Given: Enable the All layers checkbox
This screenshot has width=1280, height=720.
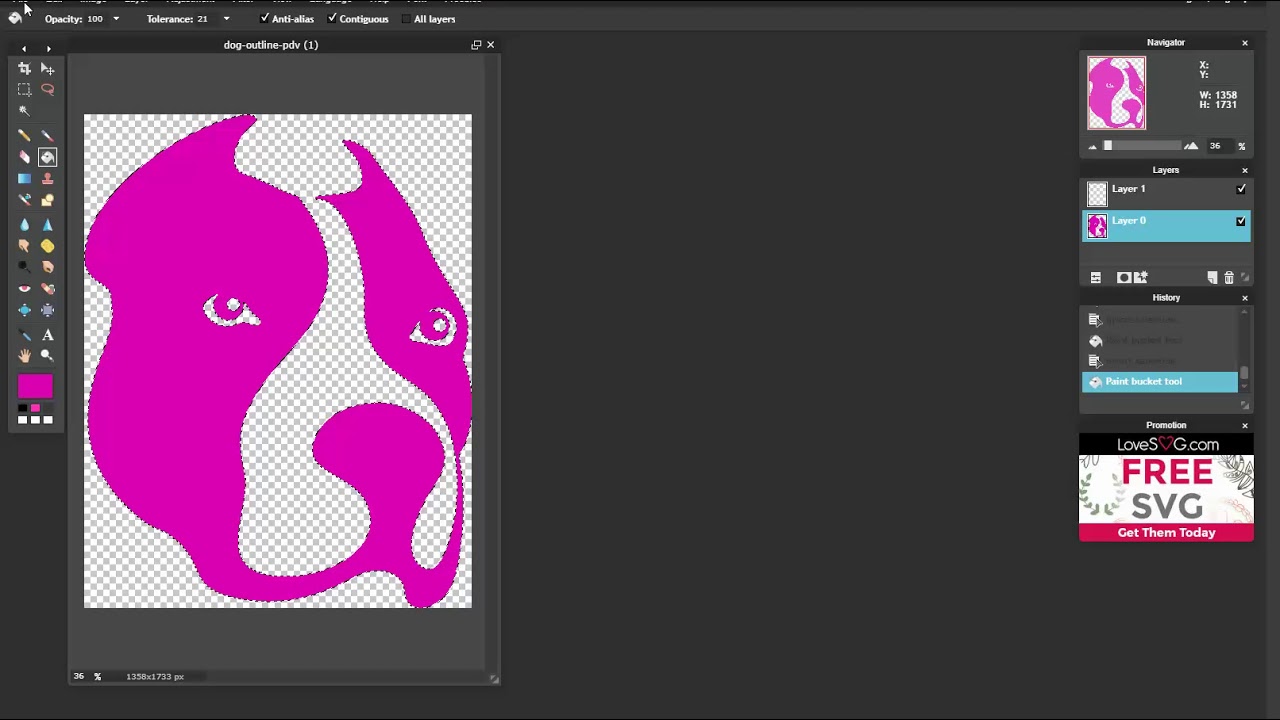Looking at the screenshot, I should pyautogui.click(x=406, y=19).
